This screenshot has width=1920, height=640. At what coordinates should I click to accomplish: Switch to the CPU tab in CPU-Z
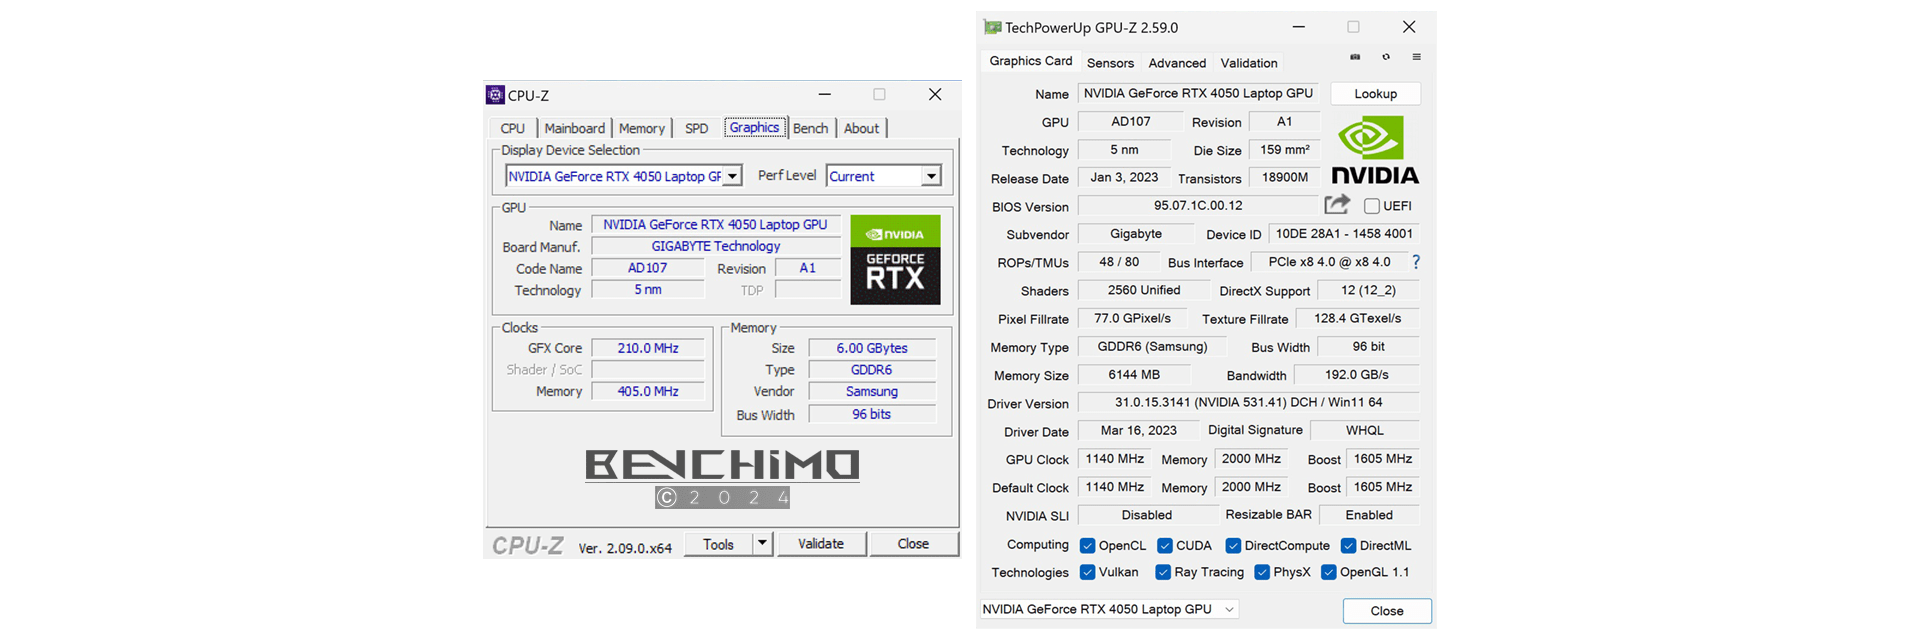[513, 128]
